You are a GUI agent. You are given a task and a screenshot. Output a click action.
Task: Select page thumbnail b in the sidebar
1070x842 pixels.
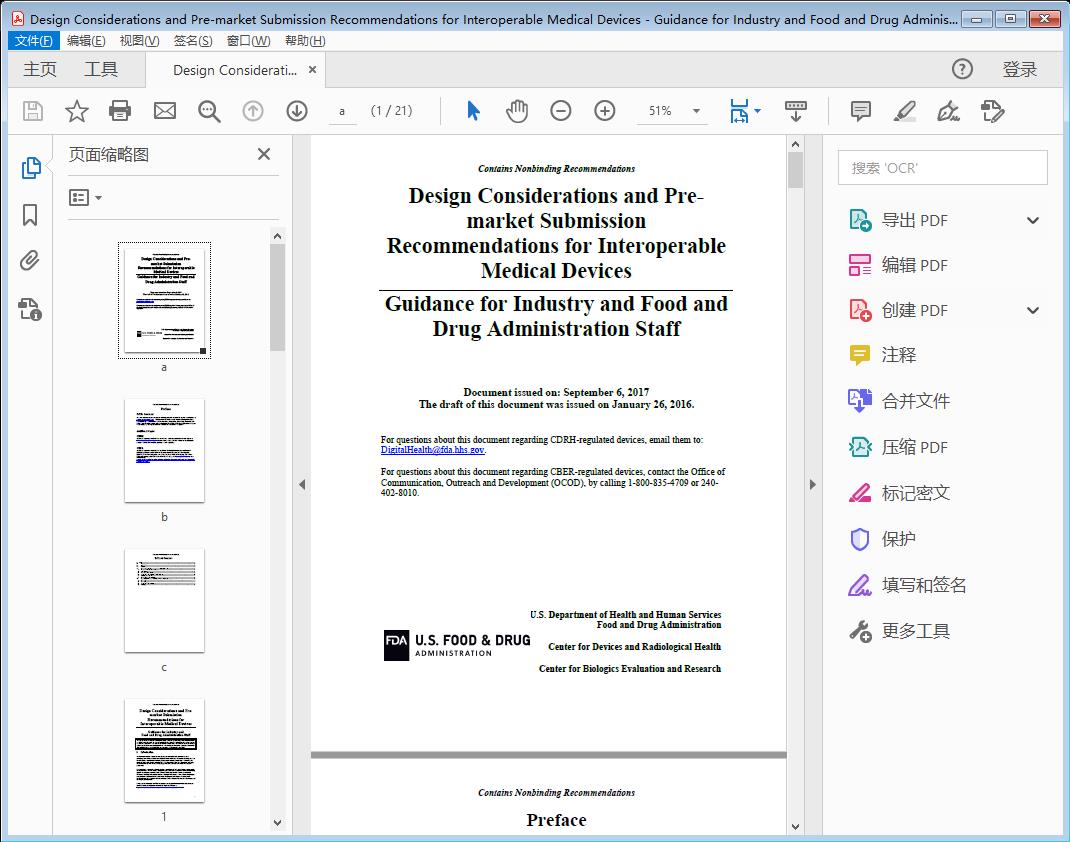coord(164,451)
